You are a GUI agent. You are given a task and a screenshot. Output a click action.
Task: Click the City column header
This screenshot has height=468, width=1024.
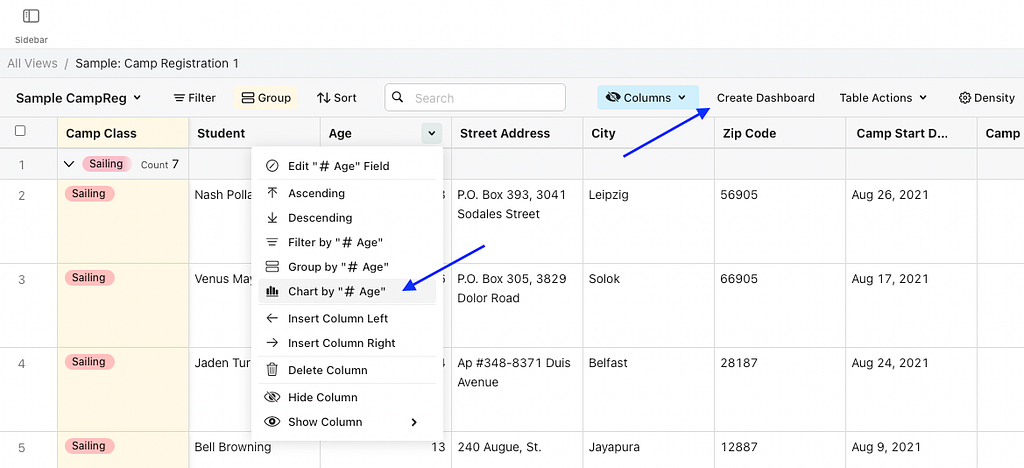coord(648,133)
